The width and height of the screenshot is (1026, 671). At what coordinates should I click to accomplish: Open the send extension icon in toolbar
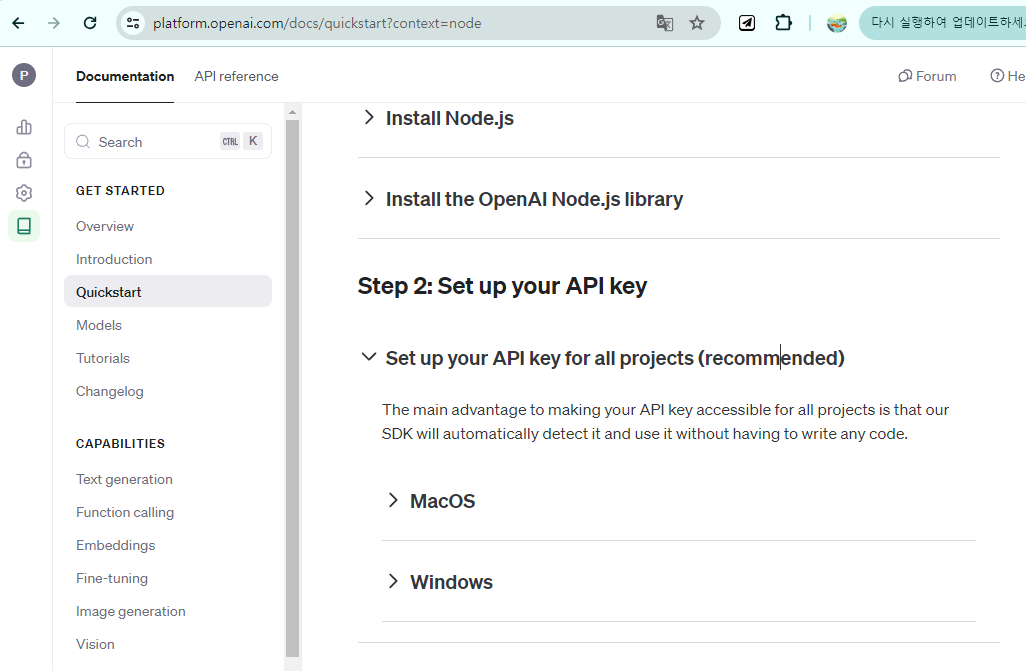[747, 23]
